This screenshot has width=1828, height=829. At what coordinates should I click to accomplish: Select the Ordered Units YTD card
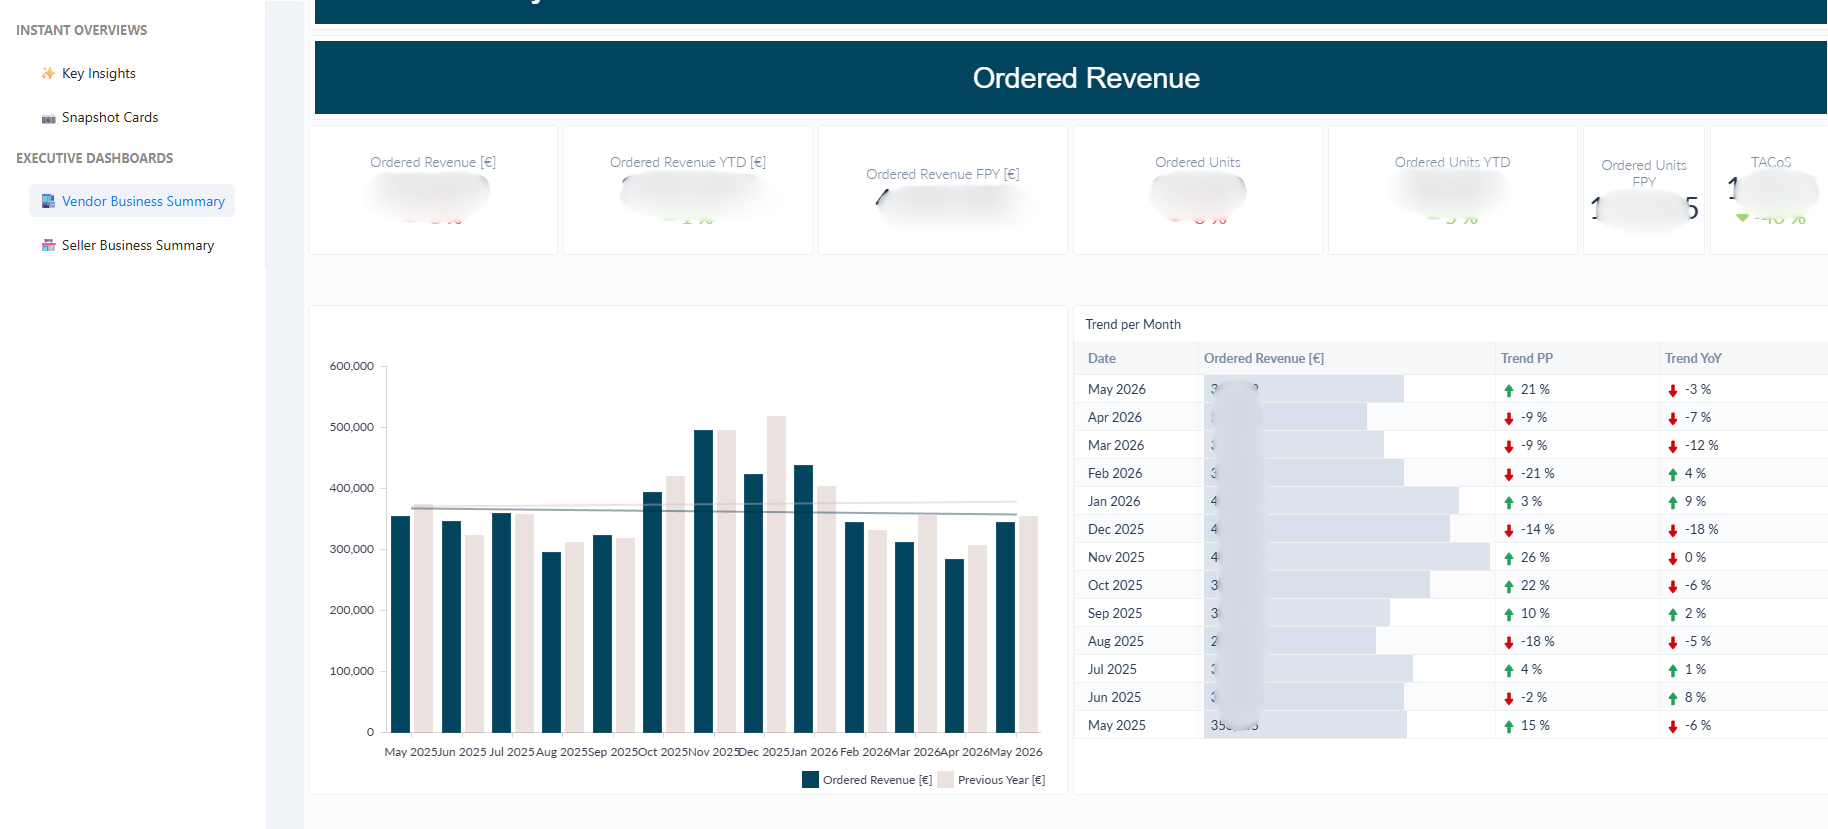coord(1453,190)
